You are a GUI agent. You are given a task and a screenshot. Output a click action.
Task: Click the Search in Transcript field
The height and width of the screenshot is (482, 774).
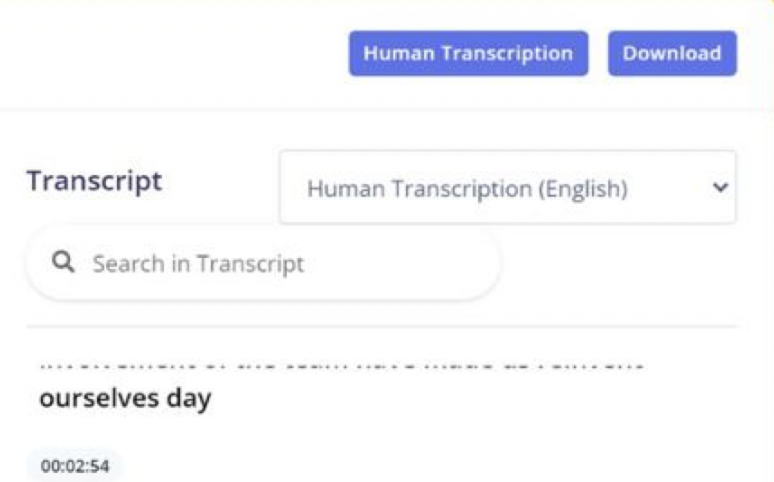263,263
